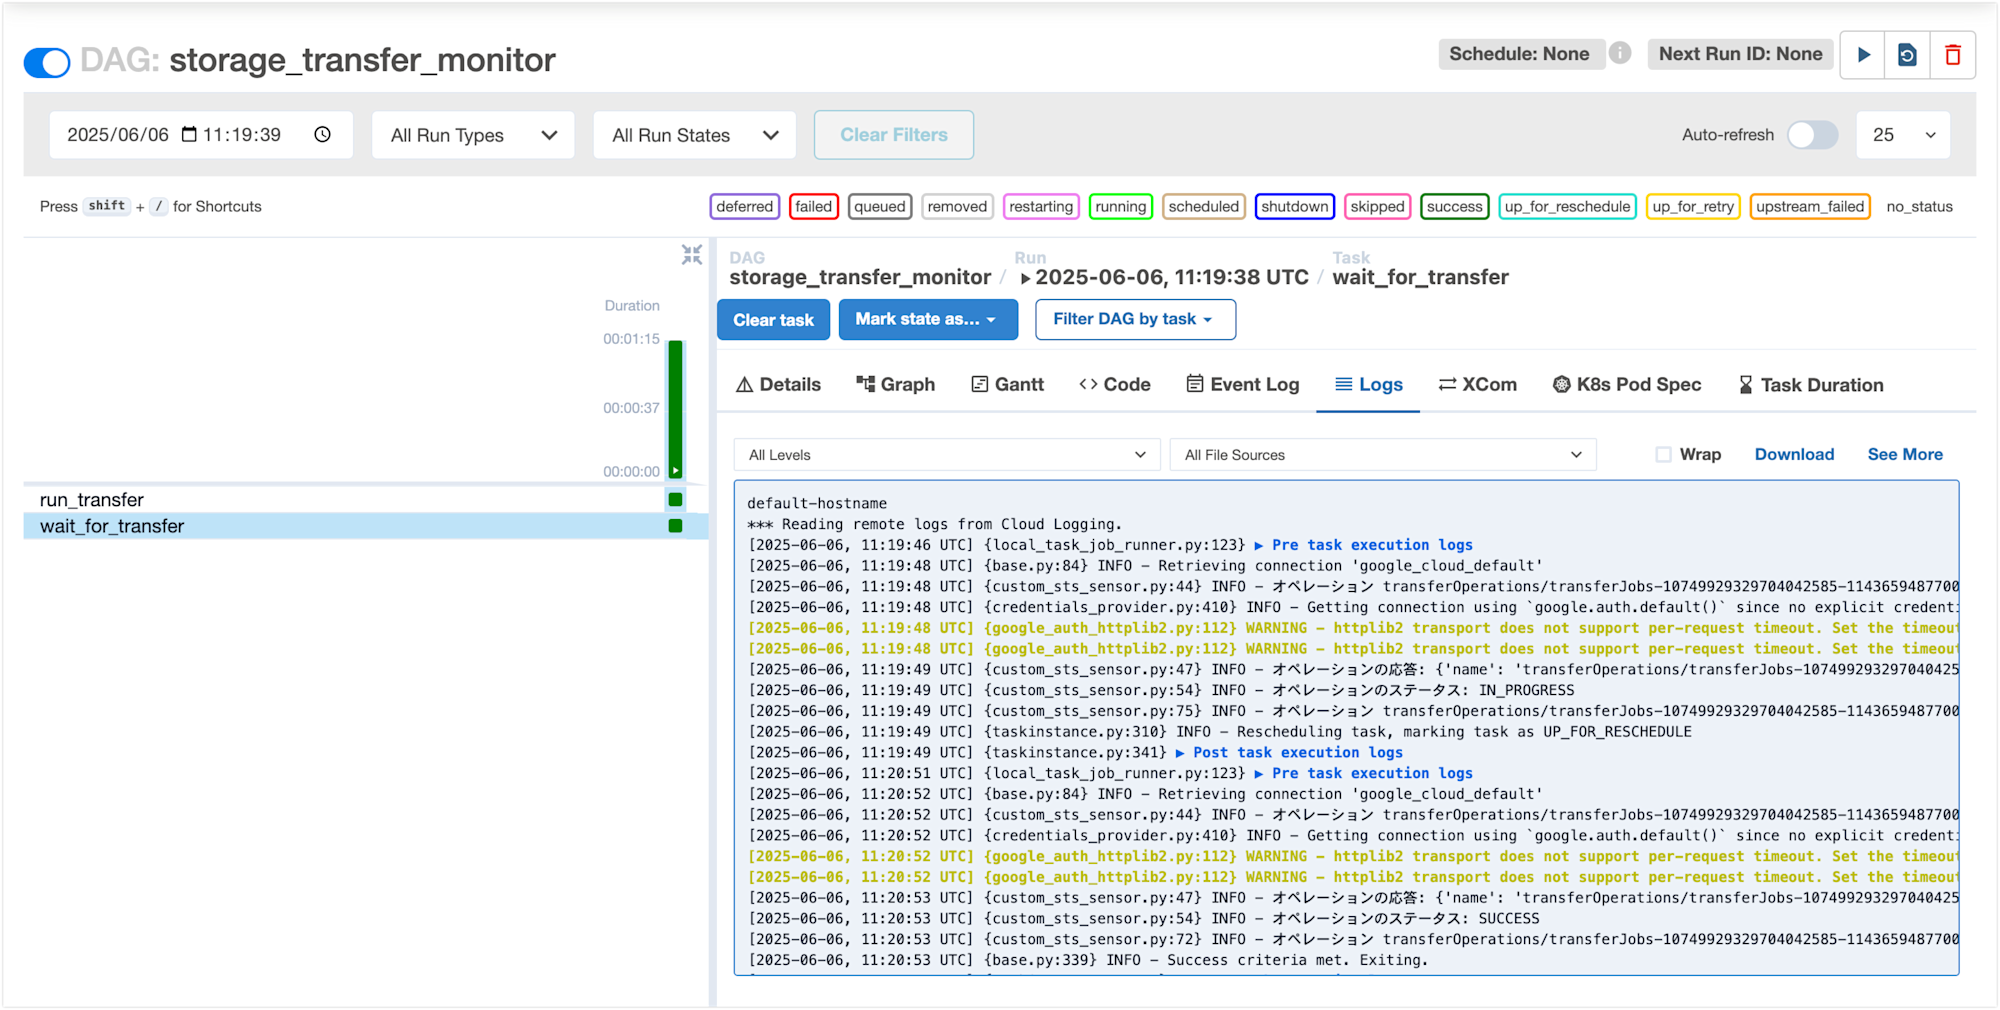Image resolution: width=2000 pixels, height=1010 pixels.
Task: Toggle the Auto-refresh switch
Action: click(x=1812, y=135)
